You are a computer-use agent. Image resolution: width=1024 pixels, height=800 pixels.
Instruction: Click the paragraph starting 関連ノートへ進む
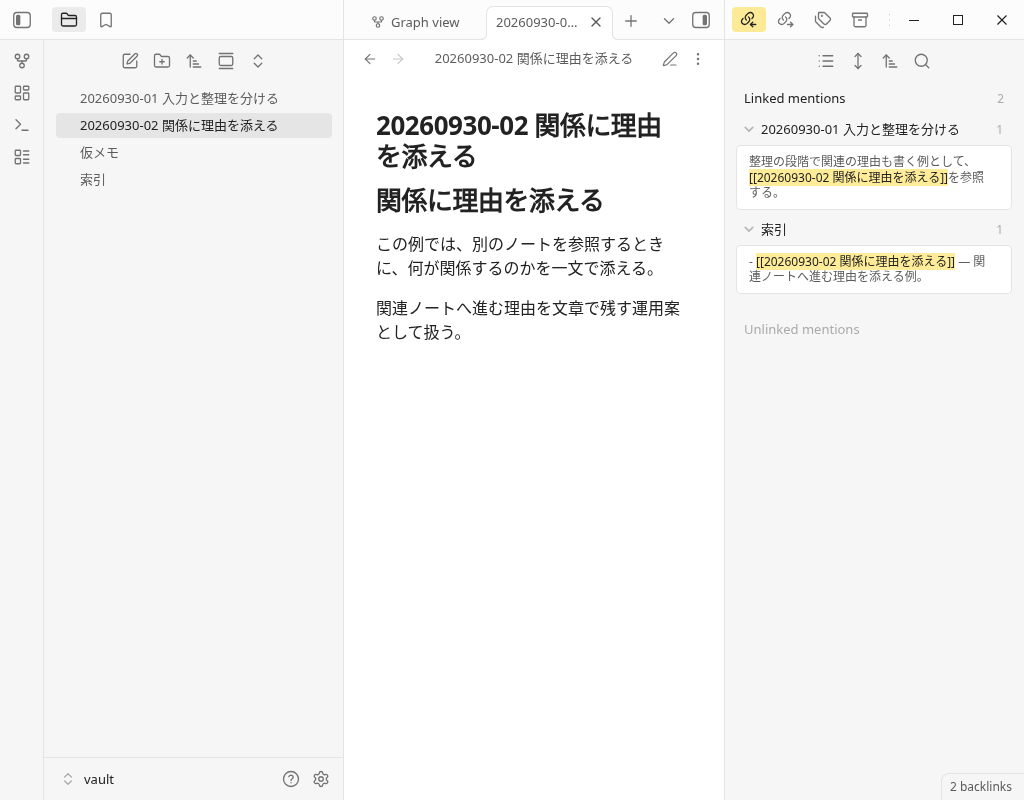coord(528,320)
